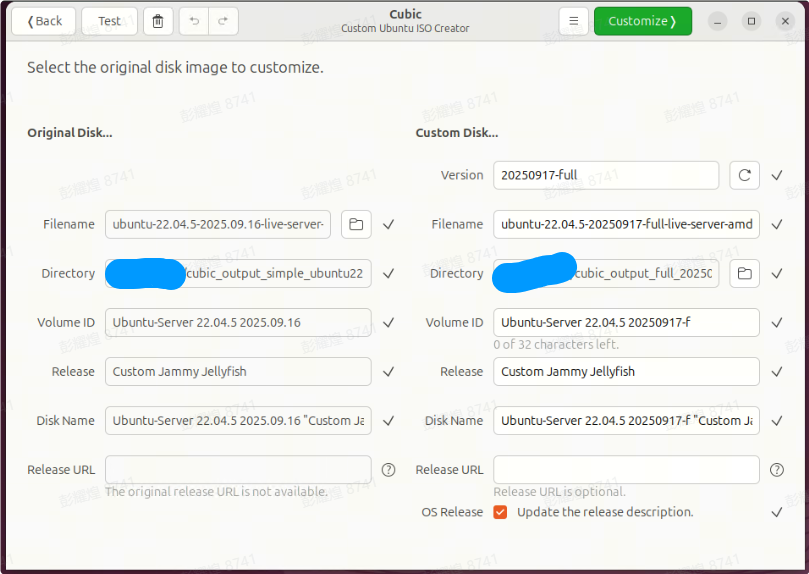Minimize the Cubic window
Screen dimensions: 809x574
[717, 21]
